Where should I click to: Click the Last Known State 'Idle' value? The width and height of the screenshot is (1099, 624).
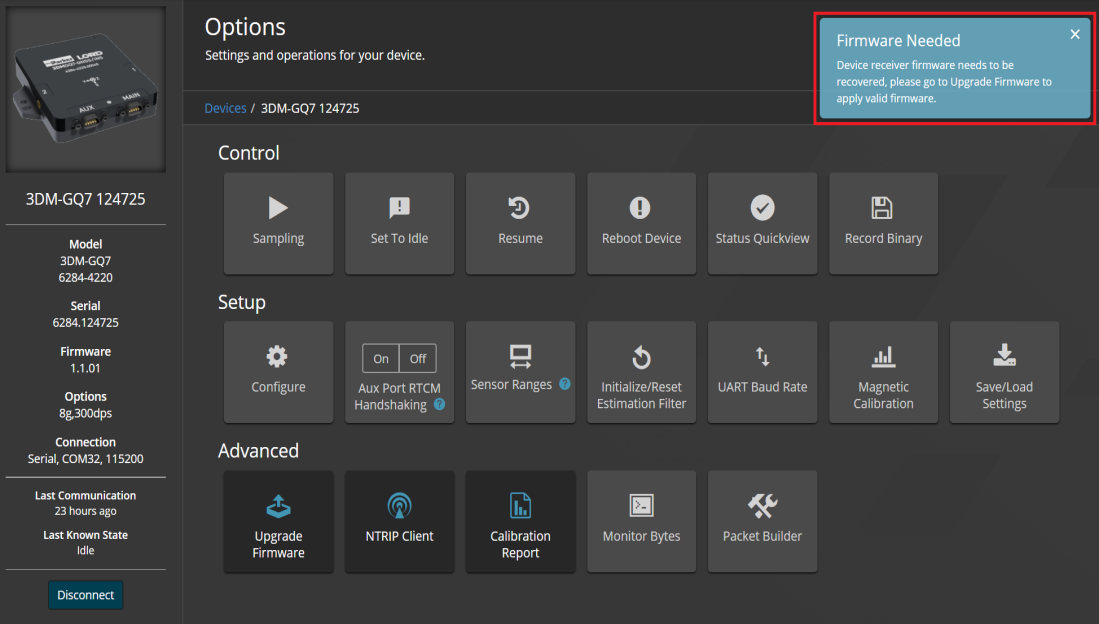point(86,550)
